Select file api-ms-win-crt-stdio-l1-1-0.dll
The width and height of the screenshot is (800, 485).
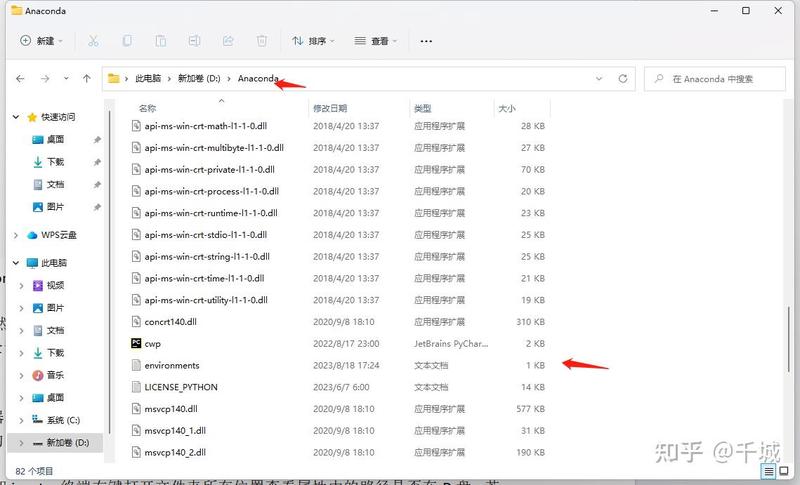206,235
